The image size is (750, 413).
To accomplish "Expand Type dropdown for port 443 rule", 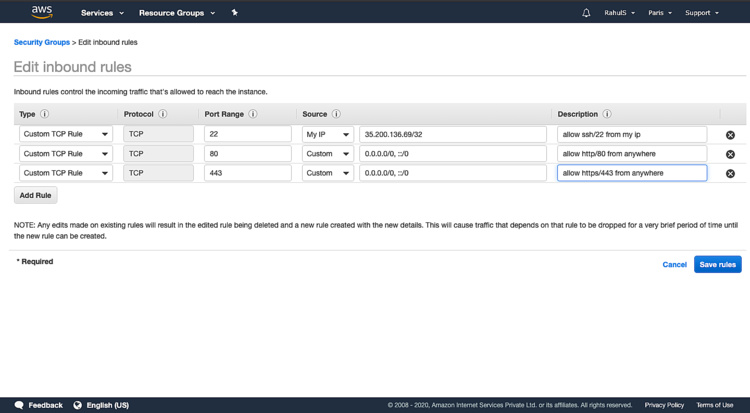I will pyautogui.click(x=66, y=173).
